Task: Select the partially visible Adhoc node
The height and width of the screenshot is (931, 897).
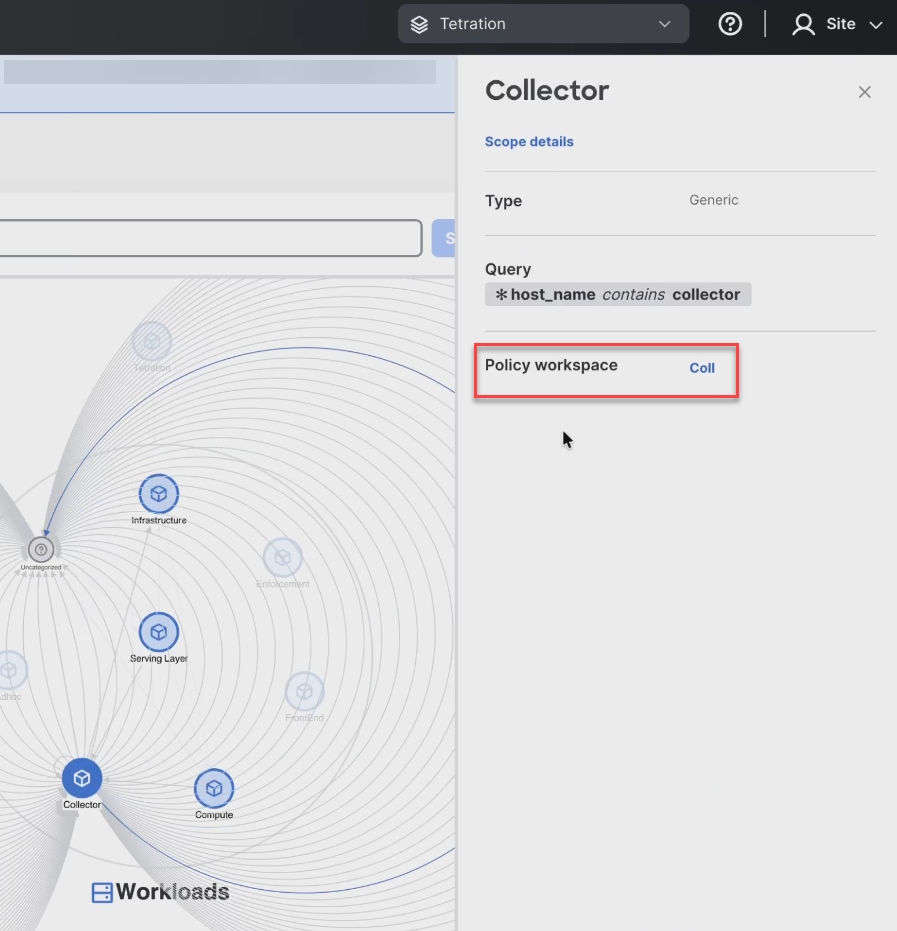Action: pos(10,671)
